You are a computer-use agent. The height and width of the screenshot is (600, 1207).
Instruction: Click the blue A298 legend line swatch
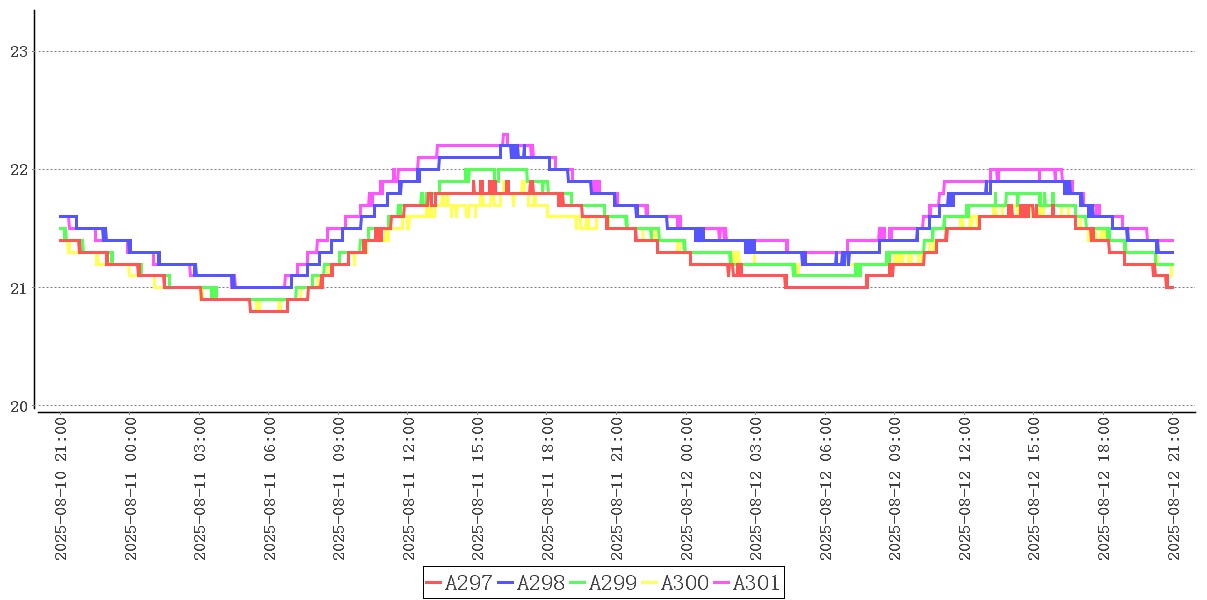tap(506, 583)
